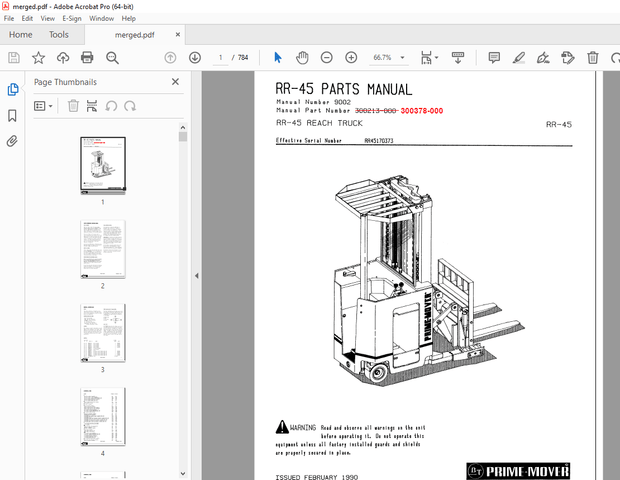
Task: Switch to the Home tab
Action: click(x=21, y=35)
